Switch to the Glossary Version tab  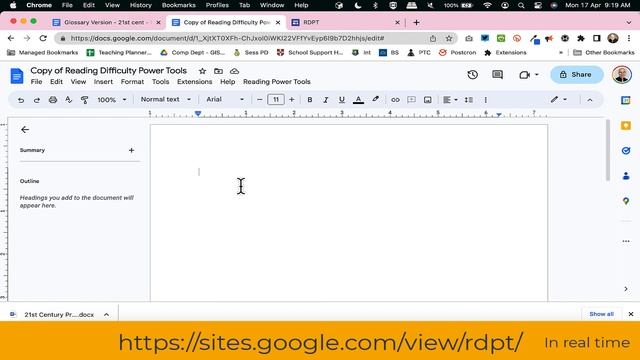click(108, 22)
